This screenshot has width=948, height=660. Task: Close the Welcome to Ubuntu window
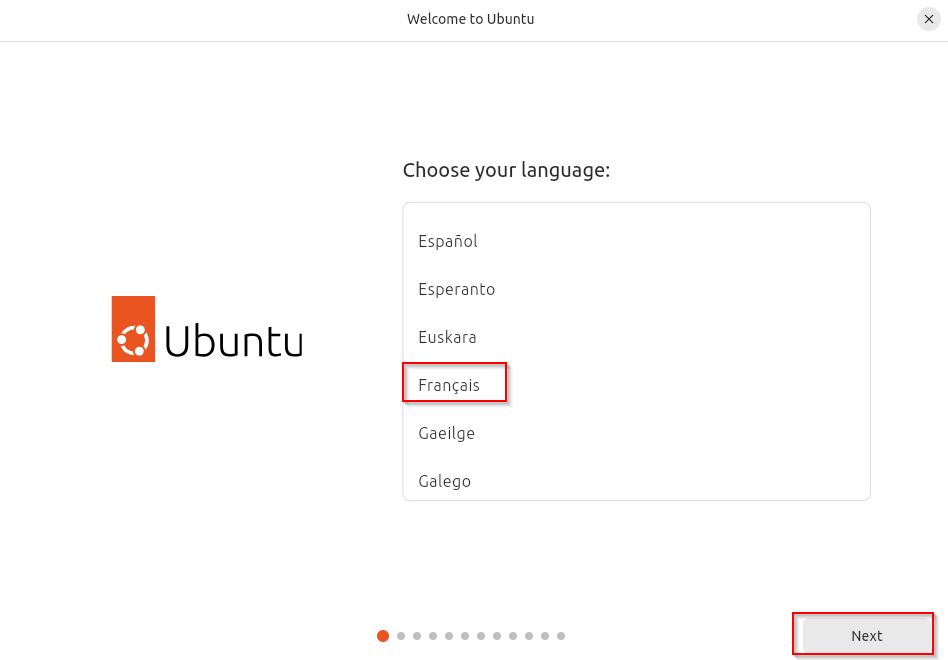tap(929, 19)
